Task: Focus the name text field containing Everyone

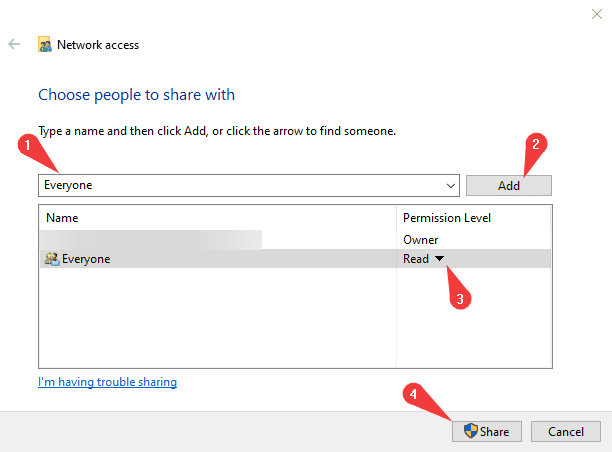Action: 240,186
